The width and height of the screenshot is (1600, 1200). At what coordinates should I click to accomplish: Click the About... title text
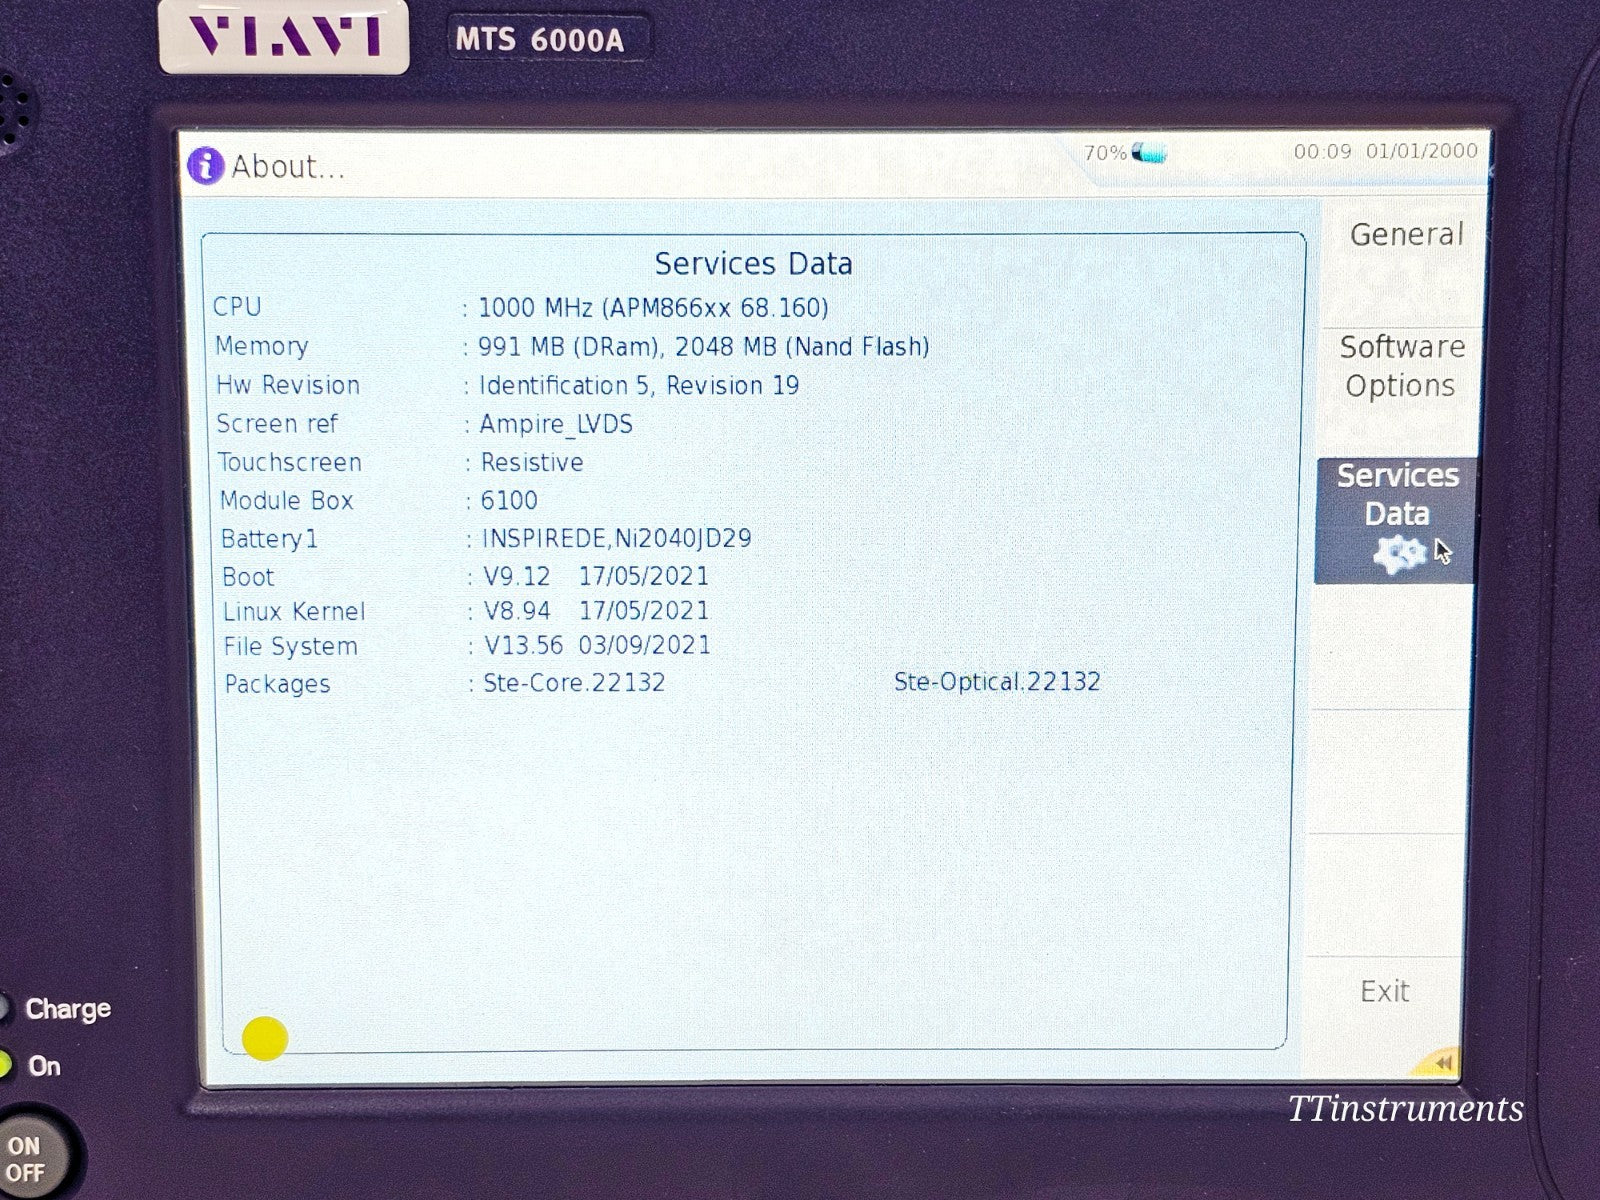coord(288,167)
